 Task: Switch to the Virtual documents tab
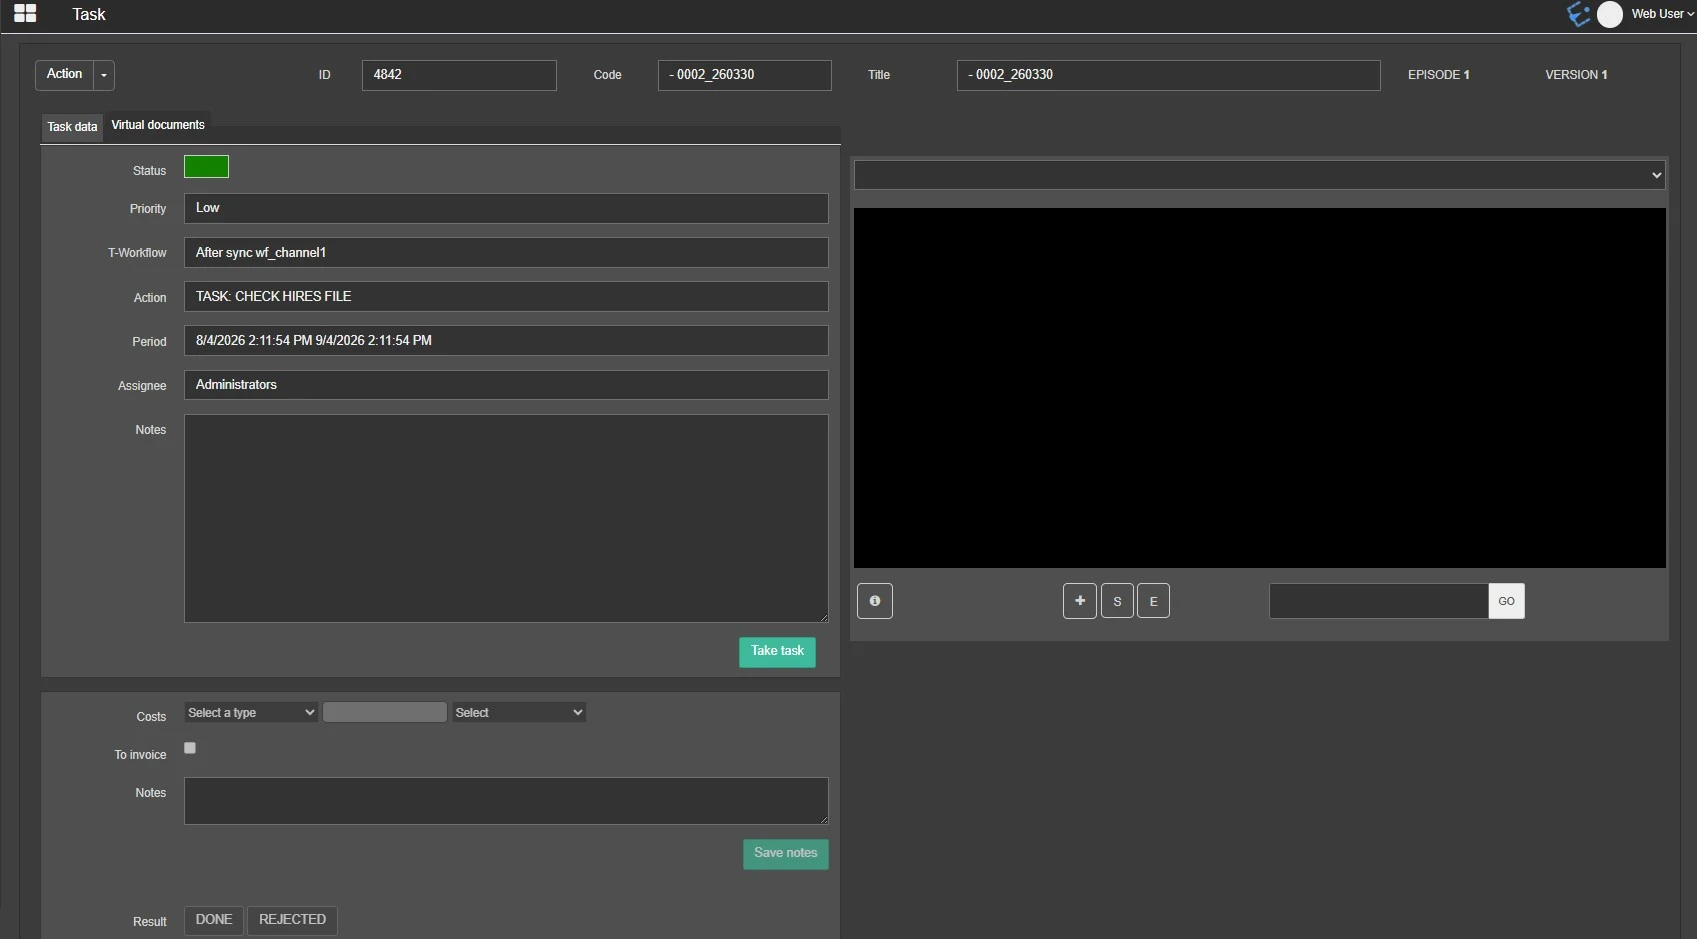tap(158, 125)
